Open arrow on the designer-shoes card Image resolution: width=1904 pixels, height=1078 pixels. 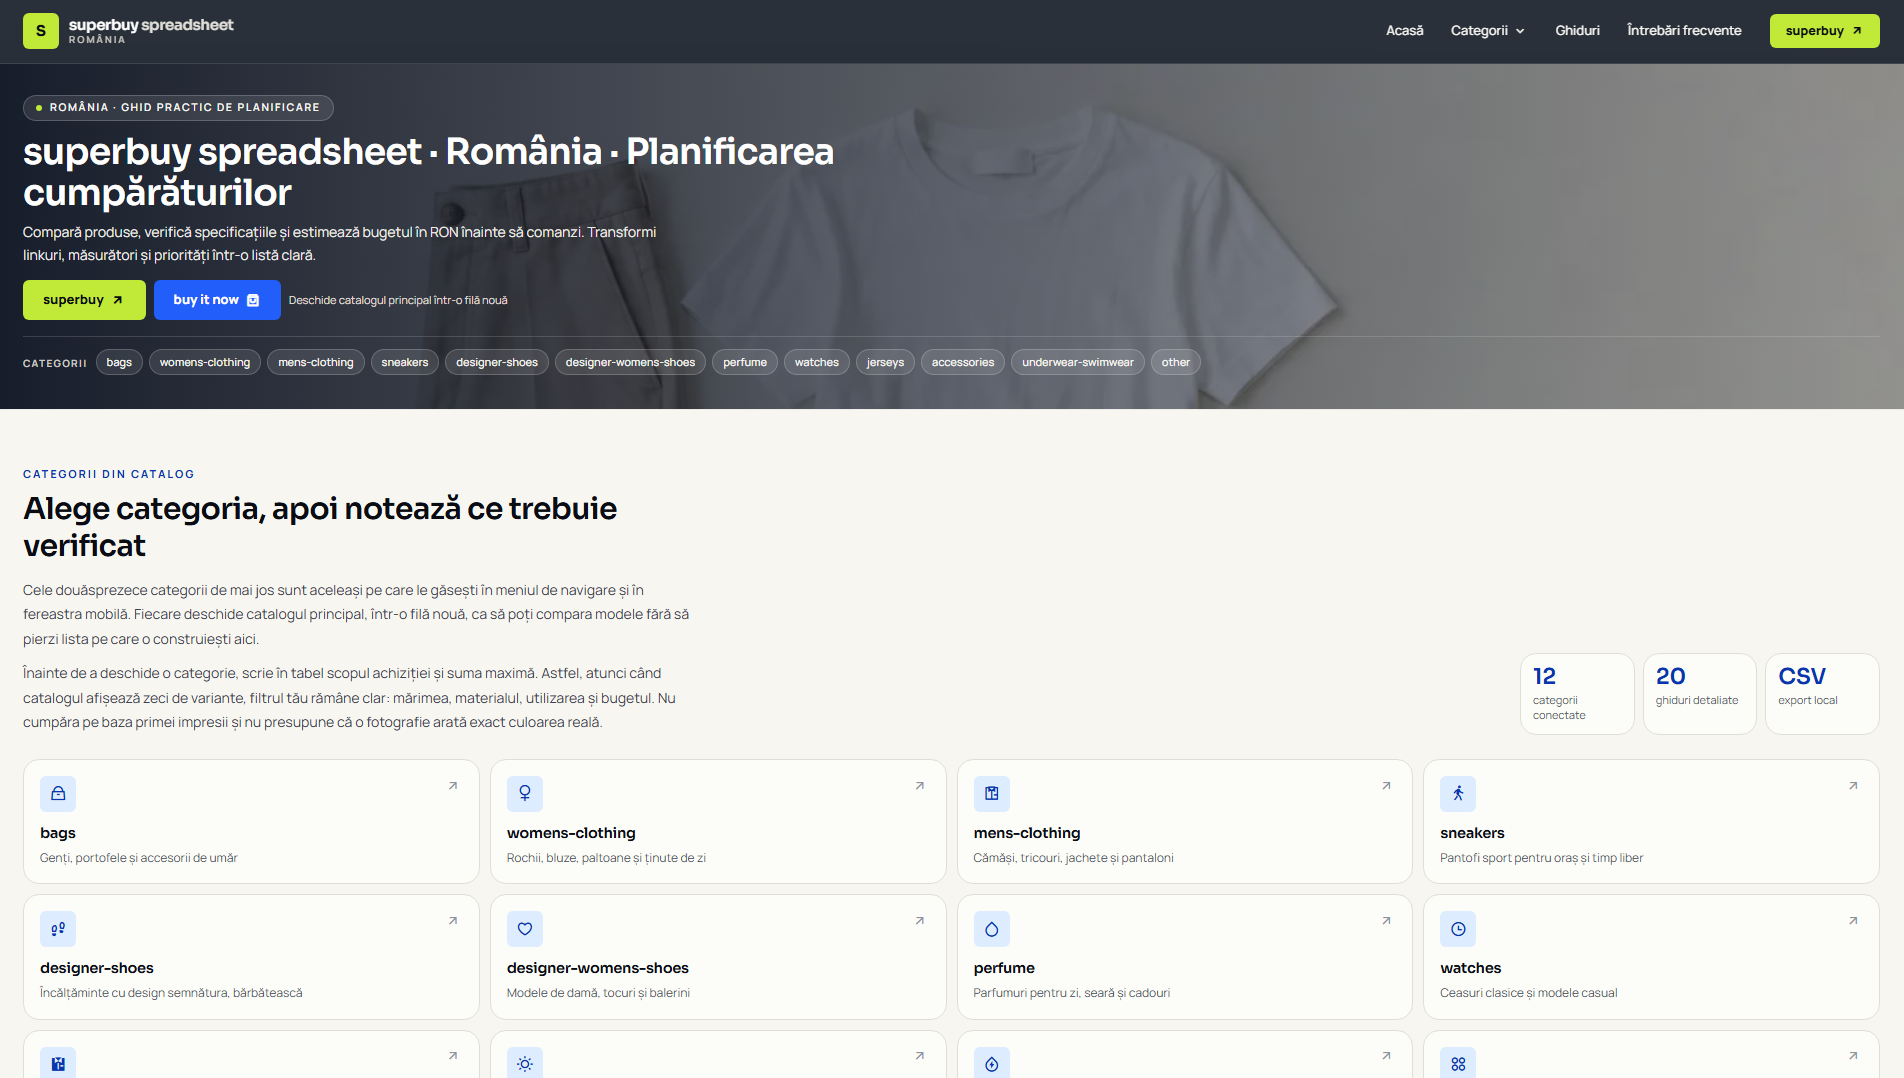tap(453, 921)
